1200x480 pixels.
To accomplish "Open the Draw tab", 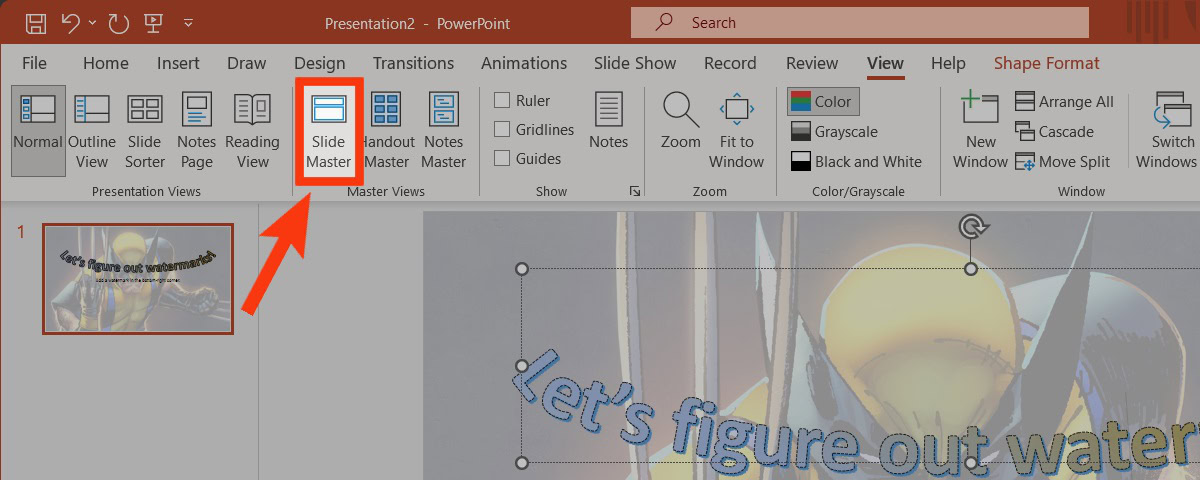I will [247, 63].
